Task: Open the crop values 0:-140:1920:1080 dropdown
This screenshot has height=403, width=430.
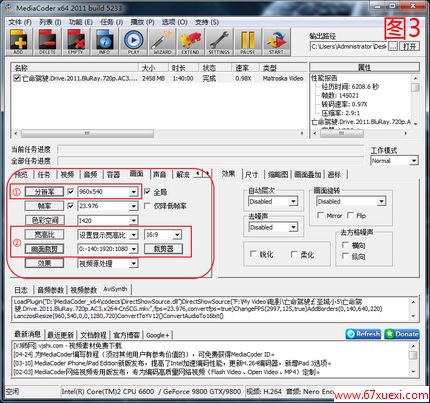Action: pyautogui.click(x=133, y=249)
